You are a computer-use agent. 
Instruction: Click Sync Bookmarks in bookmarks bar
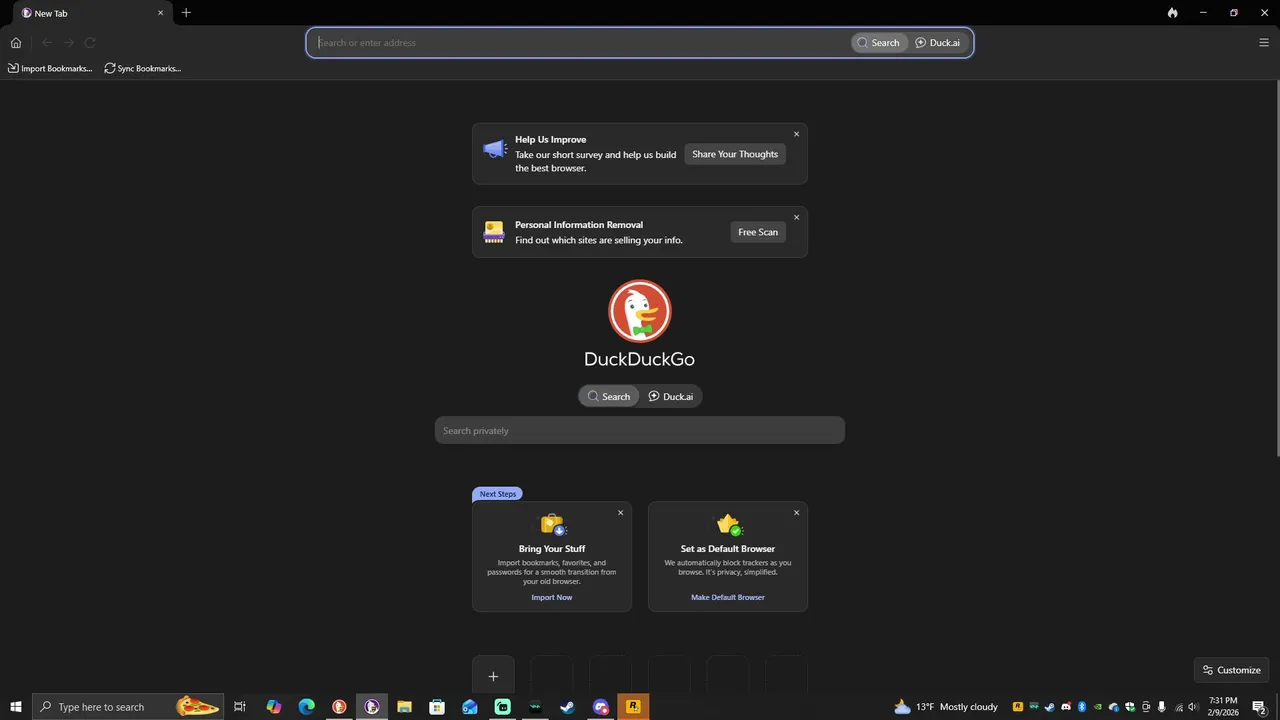pos(143,68)
